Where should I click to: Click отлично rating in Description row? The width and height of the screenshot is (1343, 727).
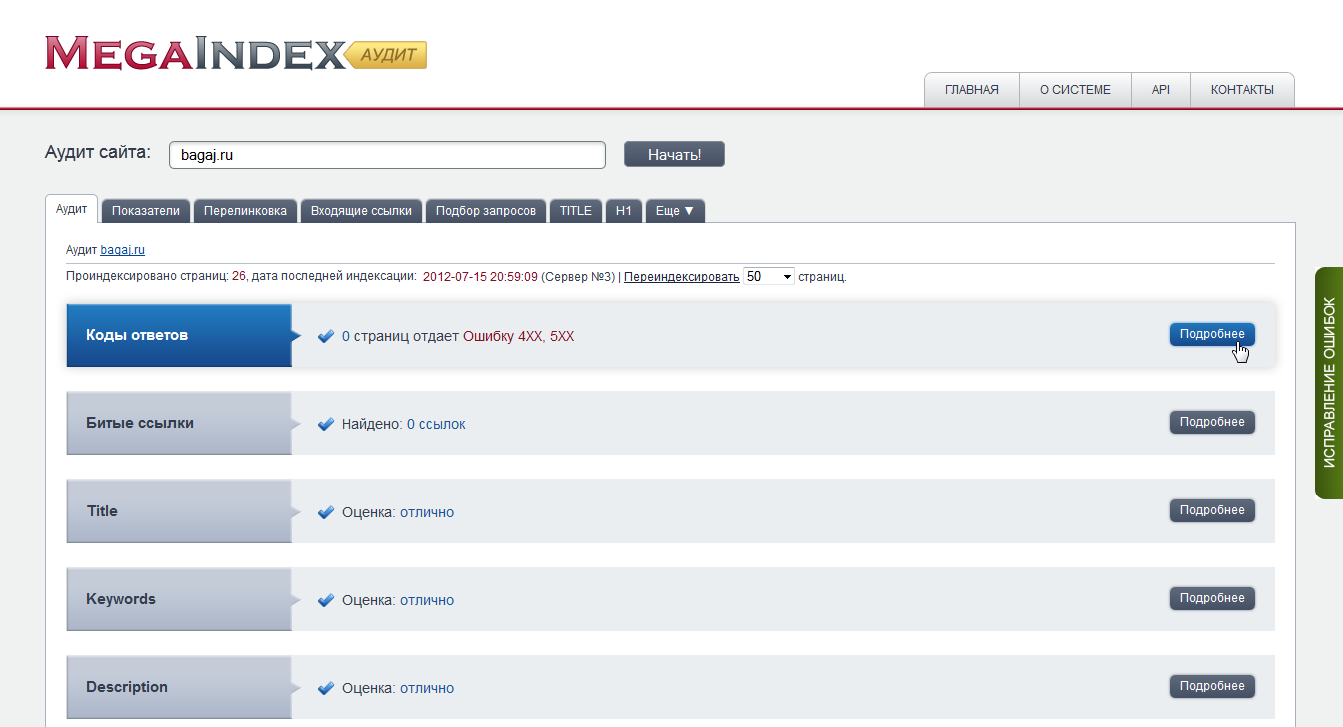click(x=427, y=688)
